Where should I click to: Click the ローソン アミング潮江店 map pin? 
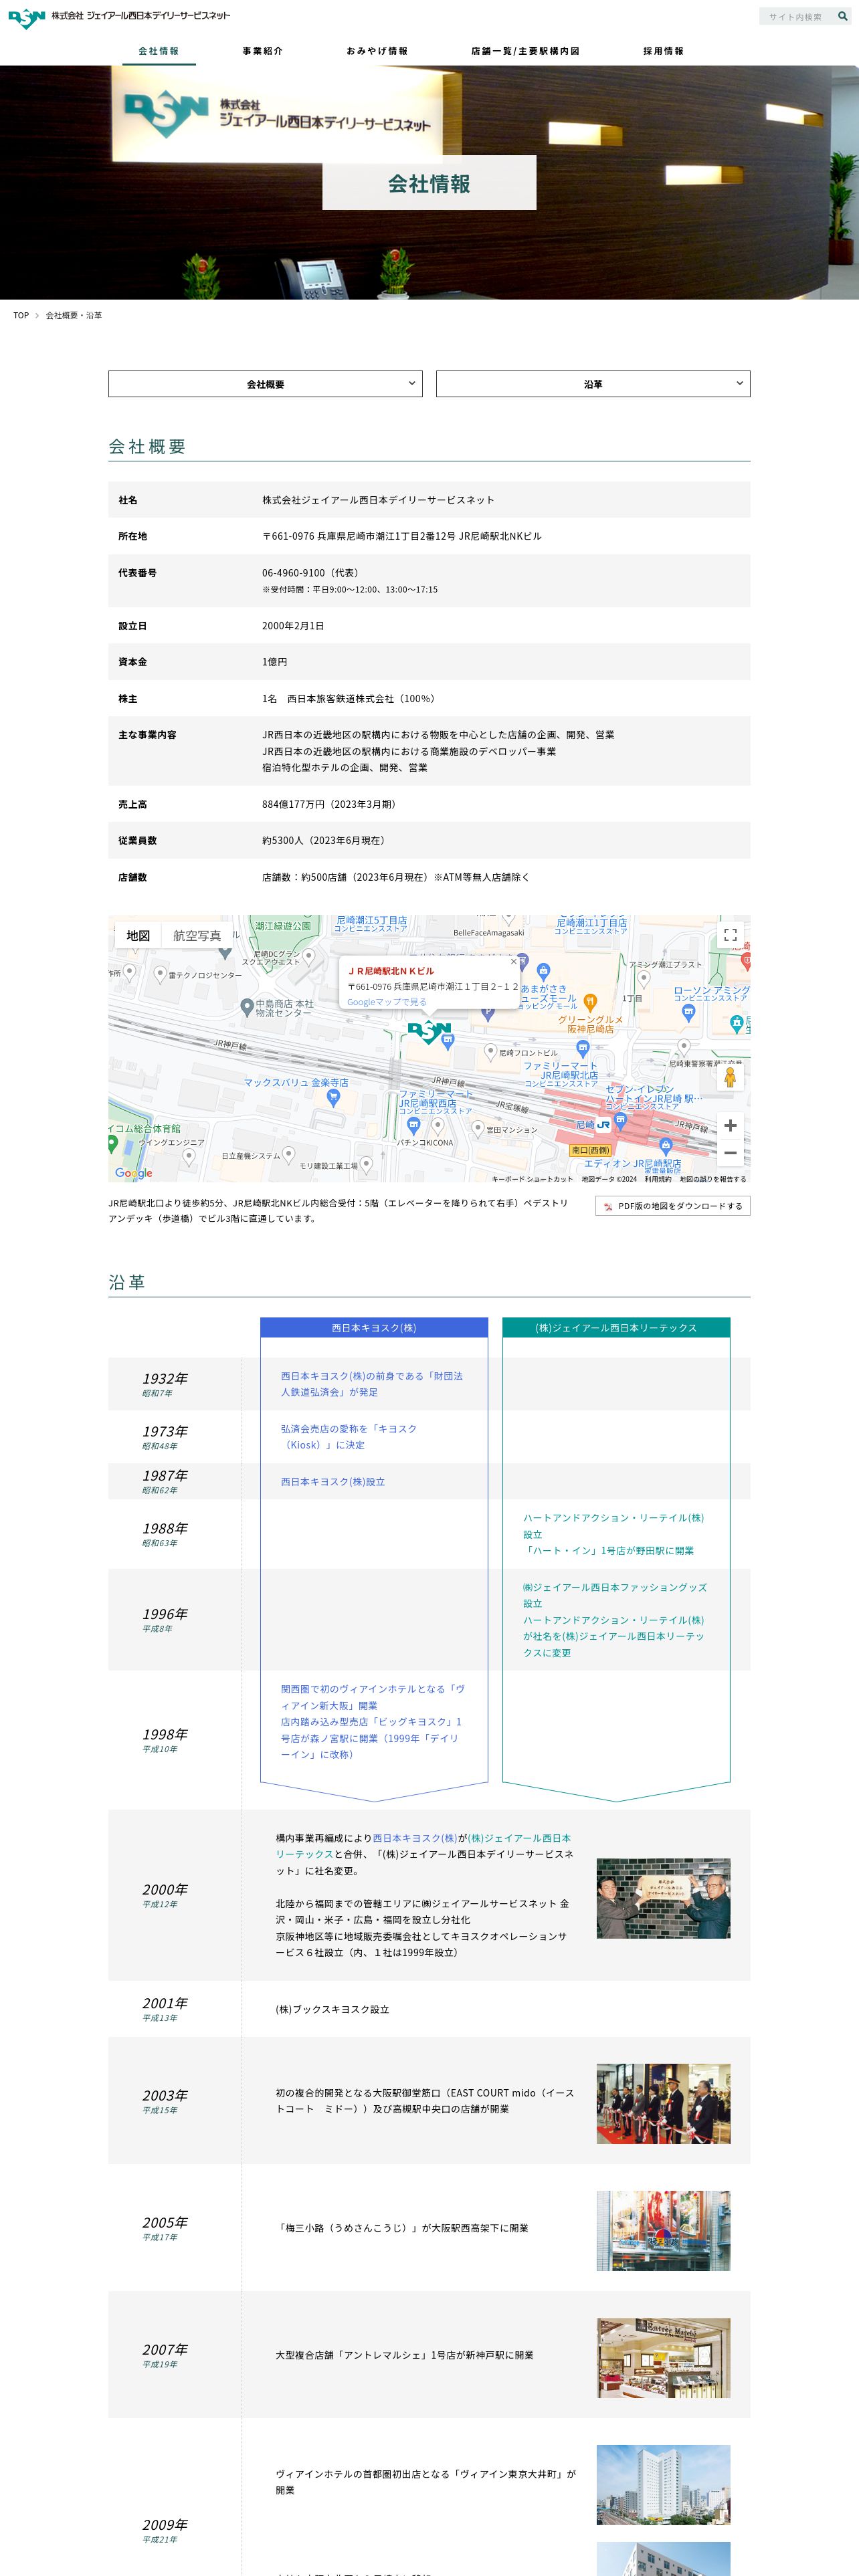tap(688, 1012)
